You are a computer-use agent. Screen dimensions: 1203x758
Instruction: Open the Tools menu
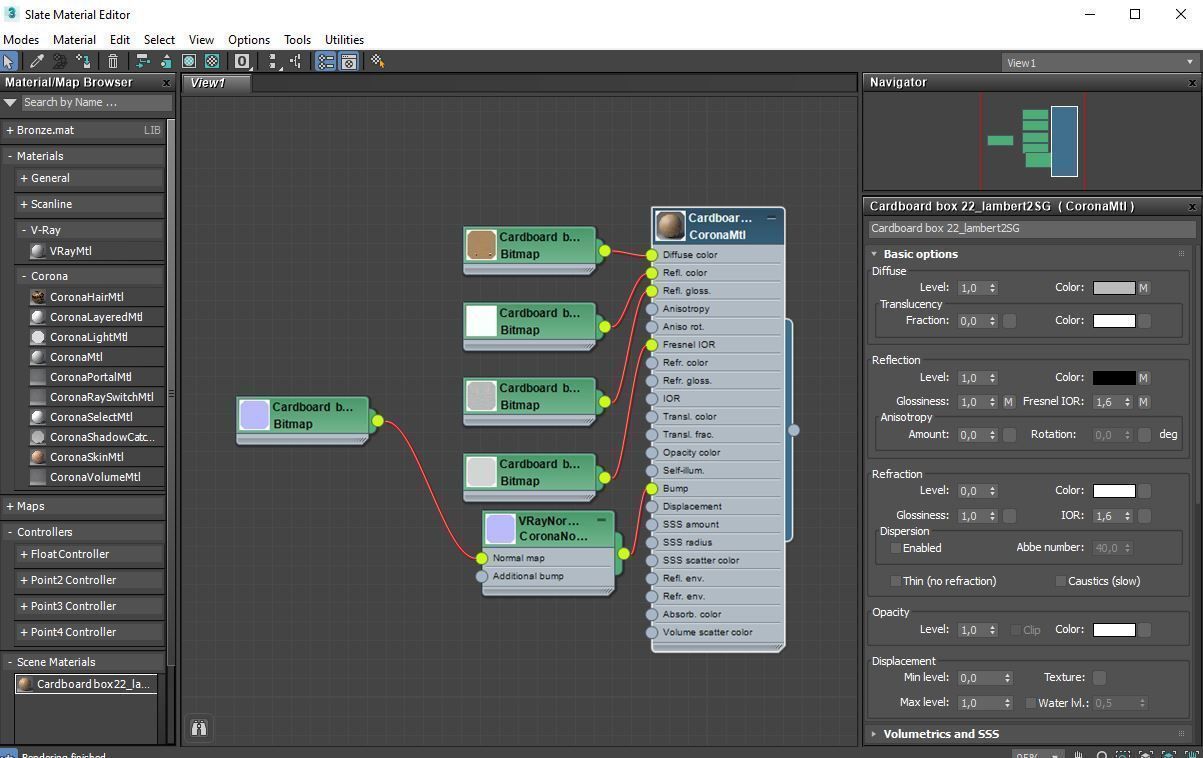[x=297, y=40]
